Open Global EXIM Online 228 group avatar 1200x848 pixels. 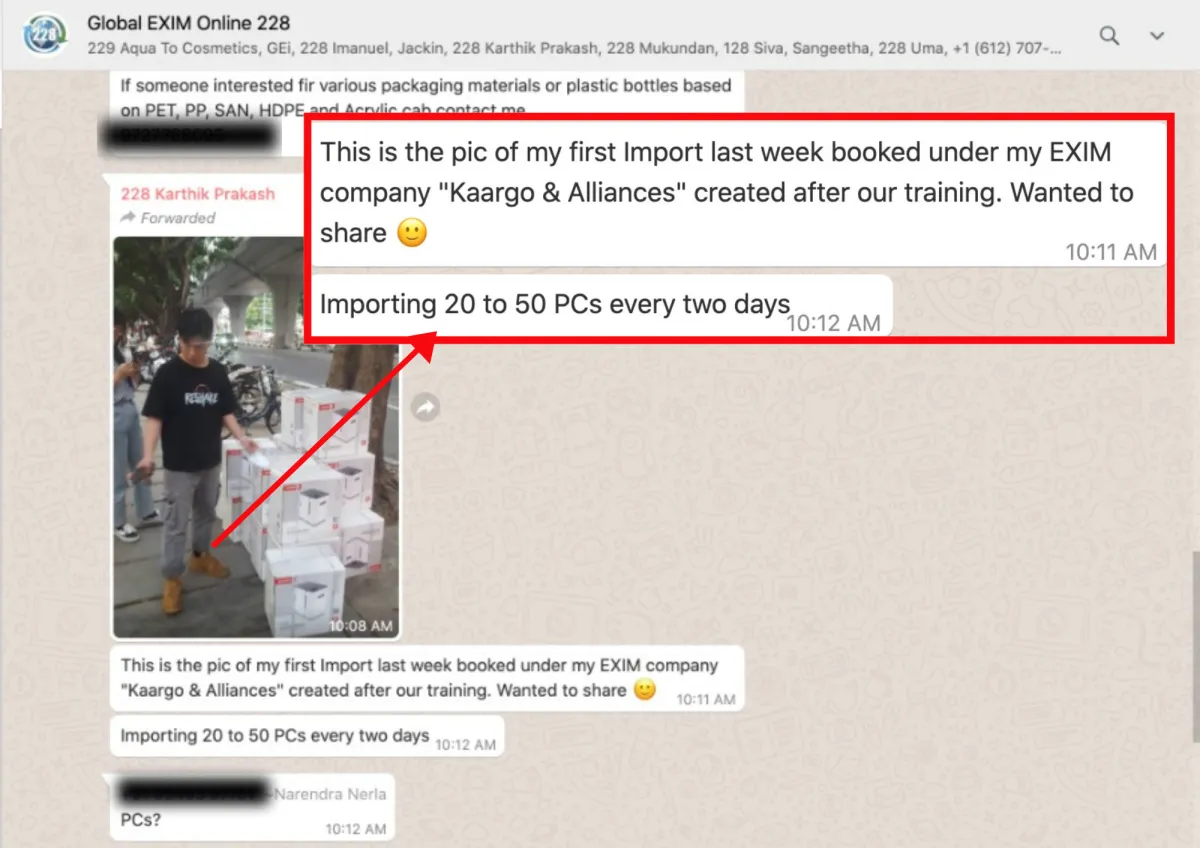pos(43,35)
